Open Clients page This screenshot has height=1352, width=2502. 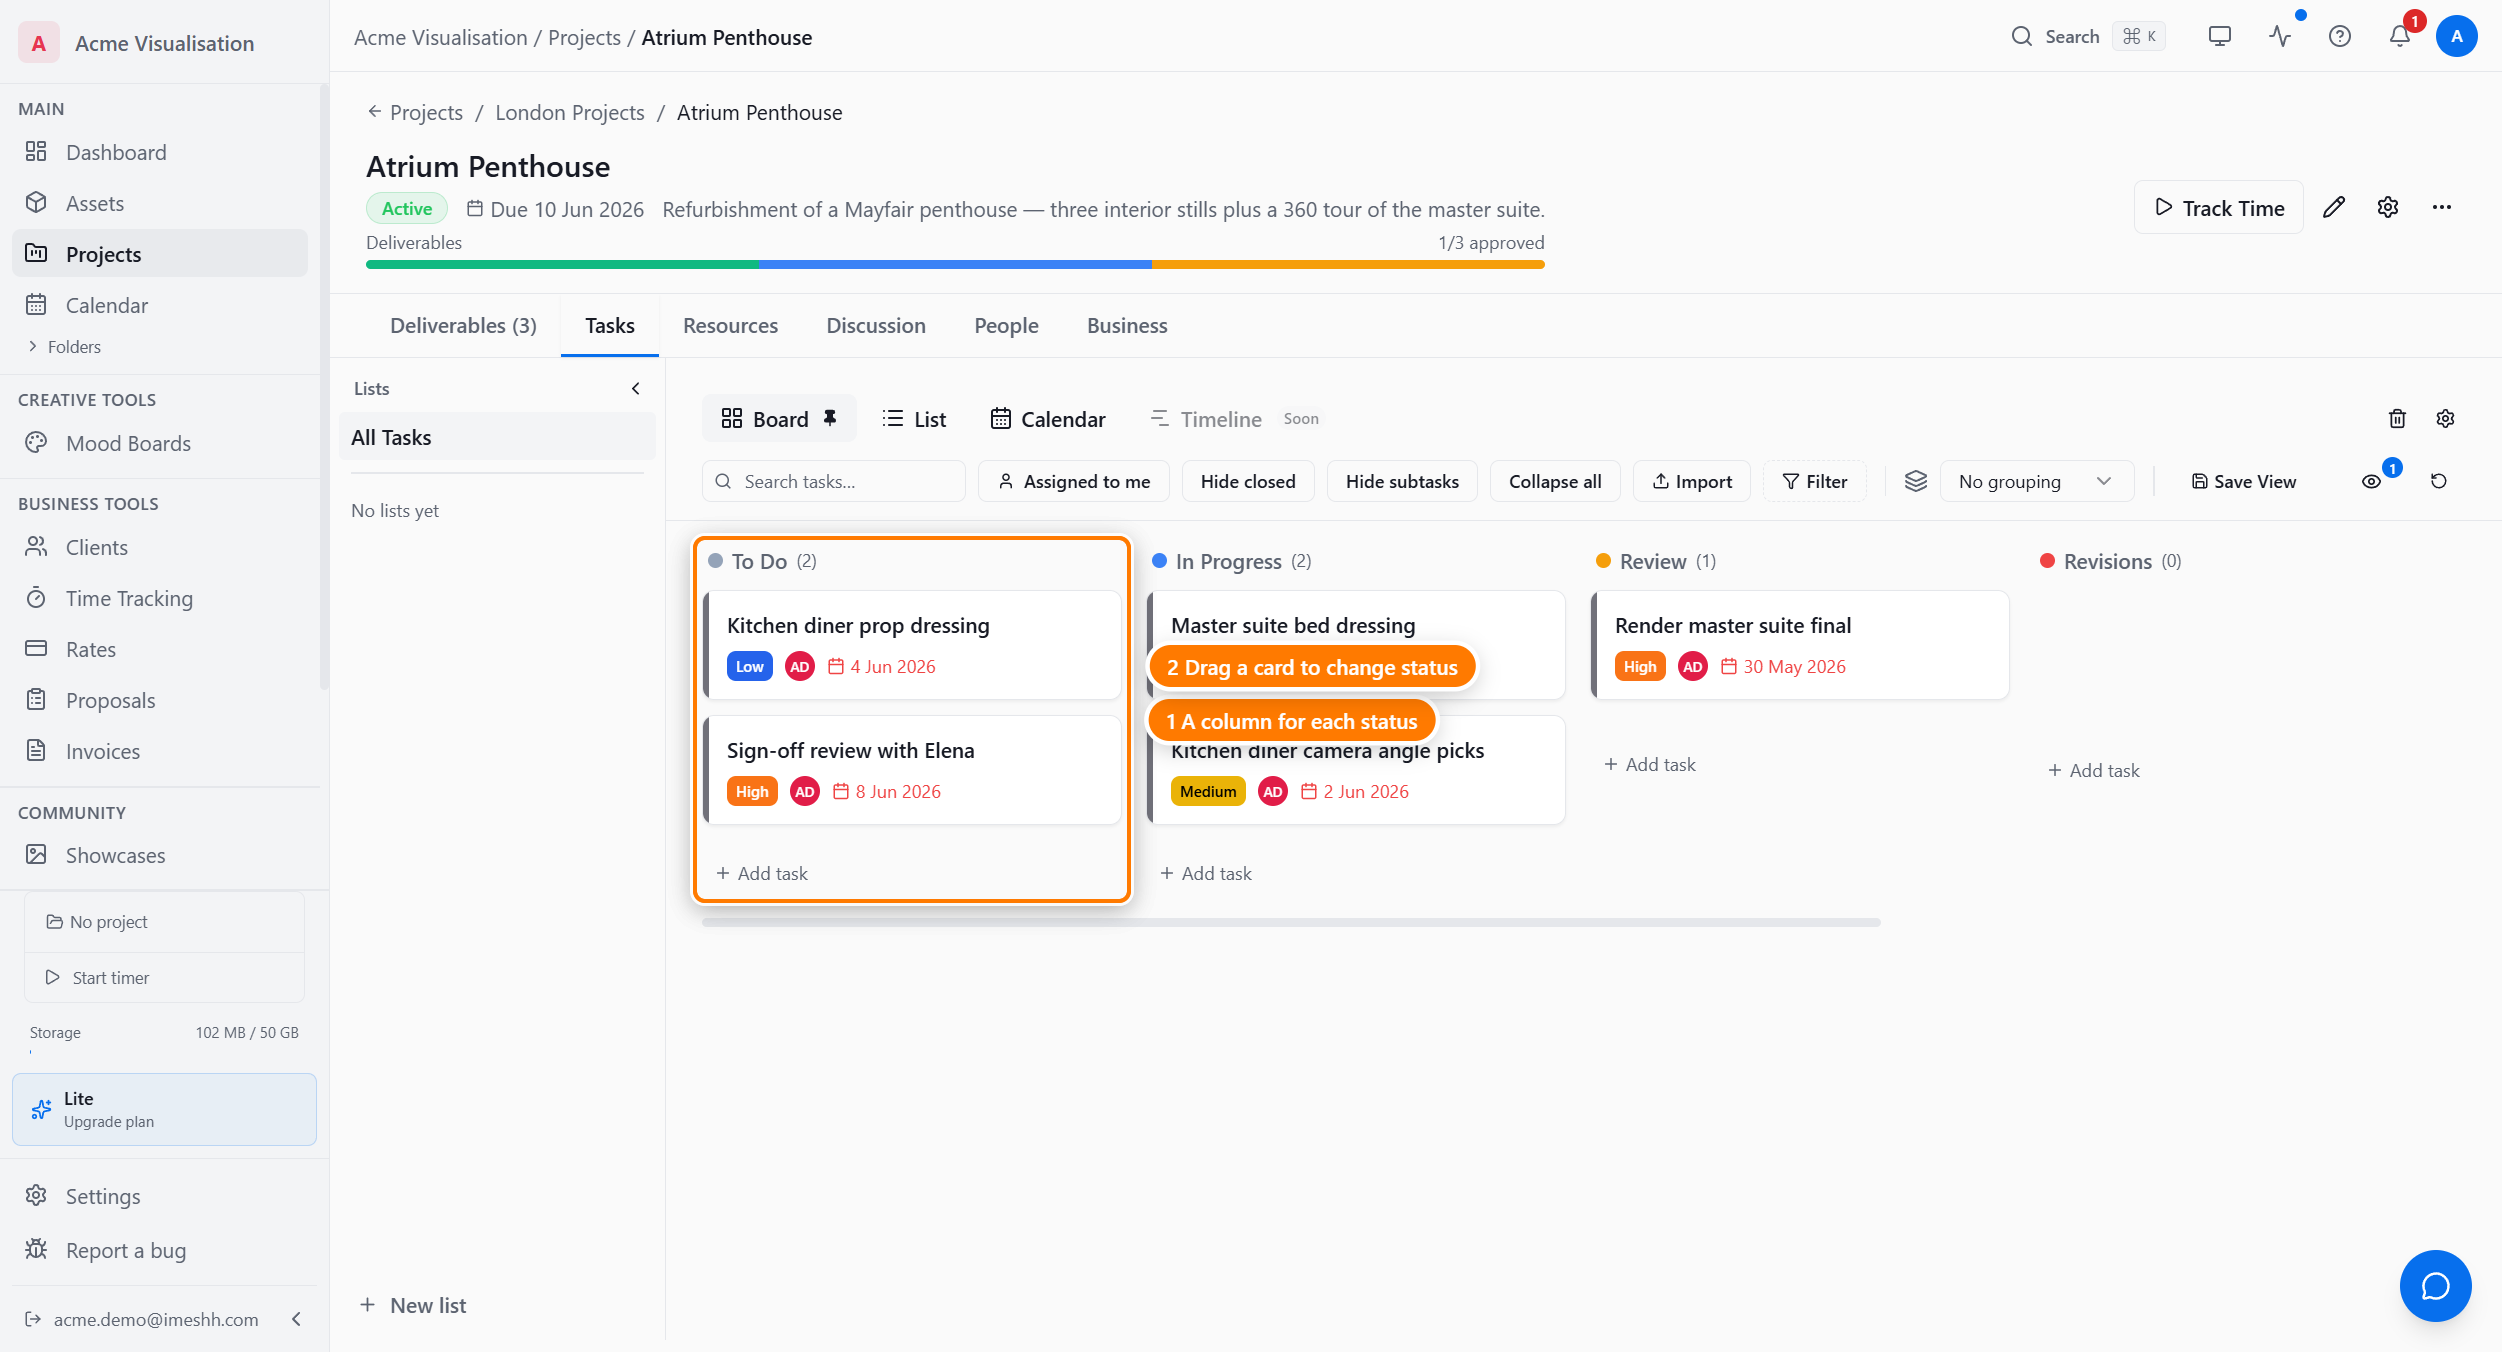click(160, 547)
